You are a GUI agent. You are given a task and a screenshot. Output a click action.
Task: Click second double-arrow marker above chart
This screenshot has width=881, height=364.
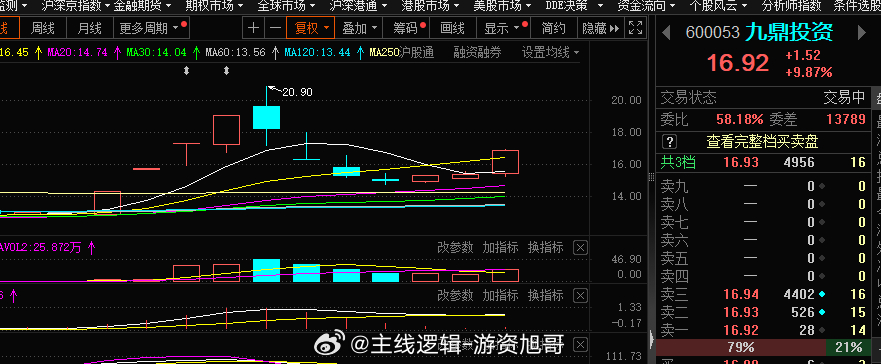(226, 71)
